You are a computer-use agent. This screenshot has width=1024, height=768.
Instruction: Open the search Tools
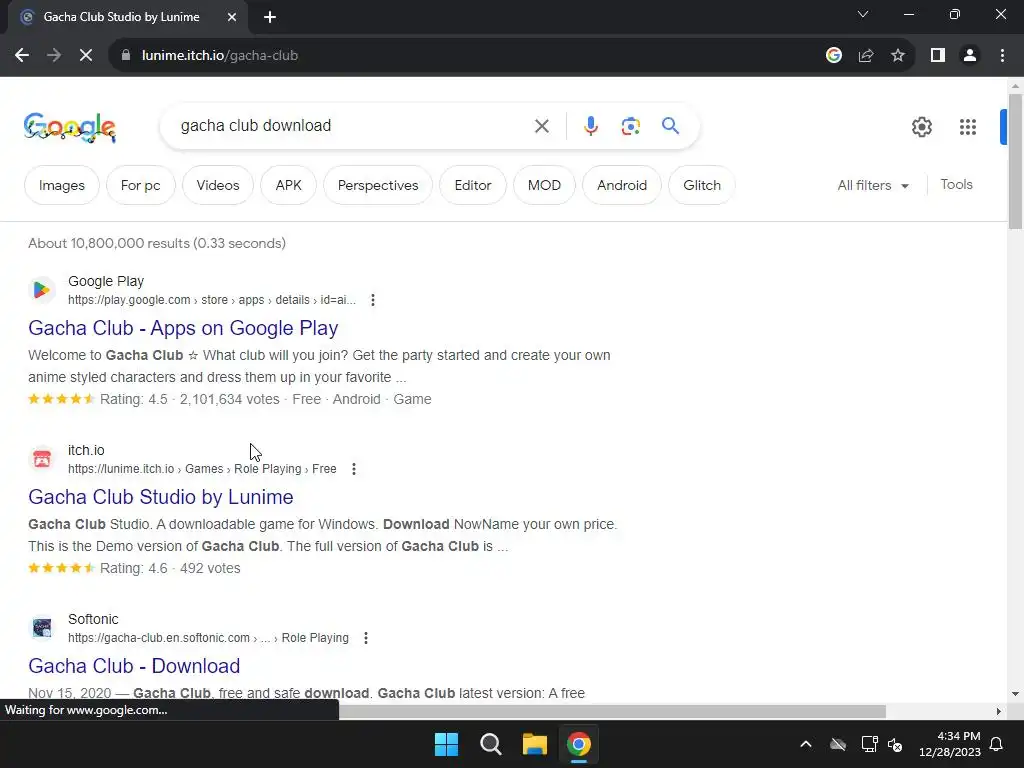(x=956, y=185)
